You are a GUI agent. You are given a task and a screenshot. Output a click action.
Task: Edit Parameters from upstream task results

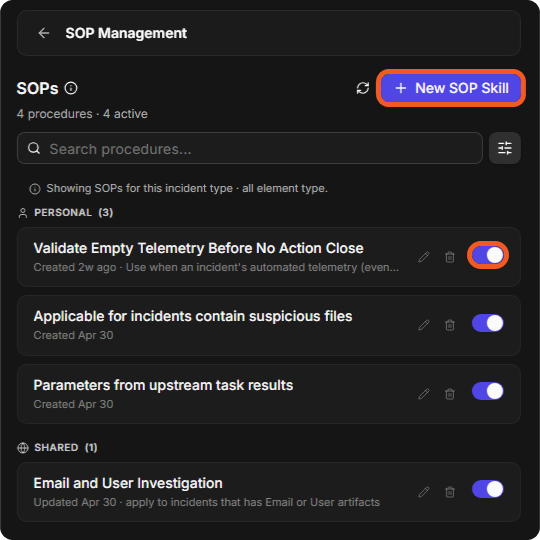424,394
